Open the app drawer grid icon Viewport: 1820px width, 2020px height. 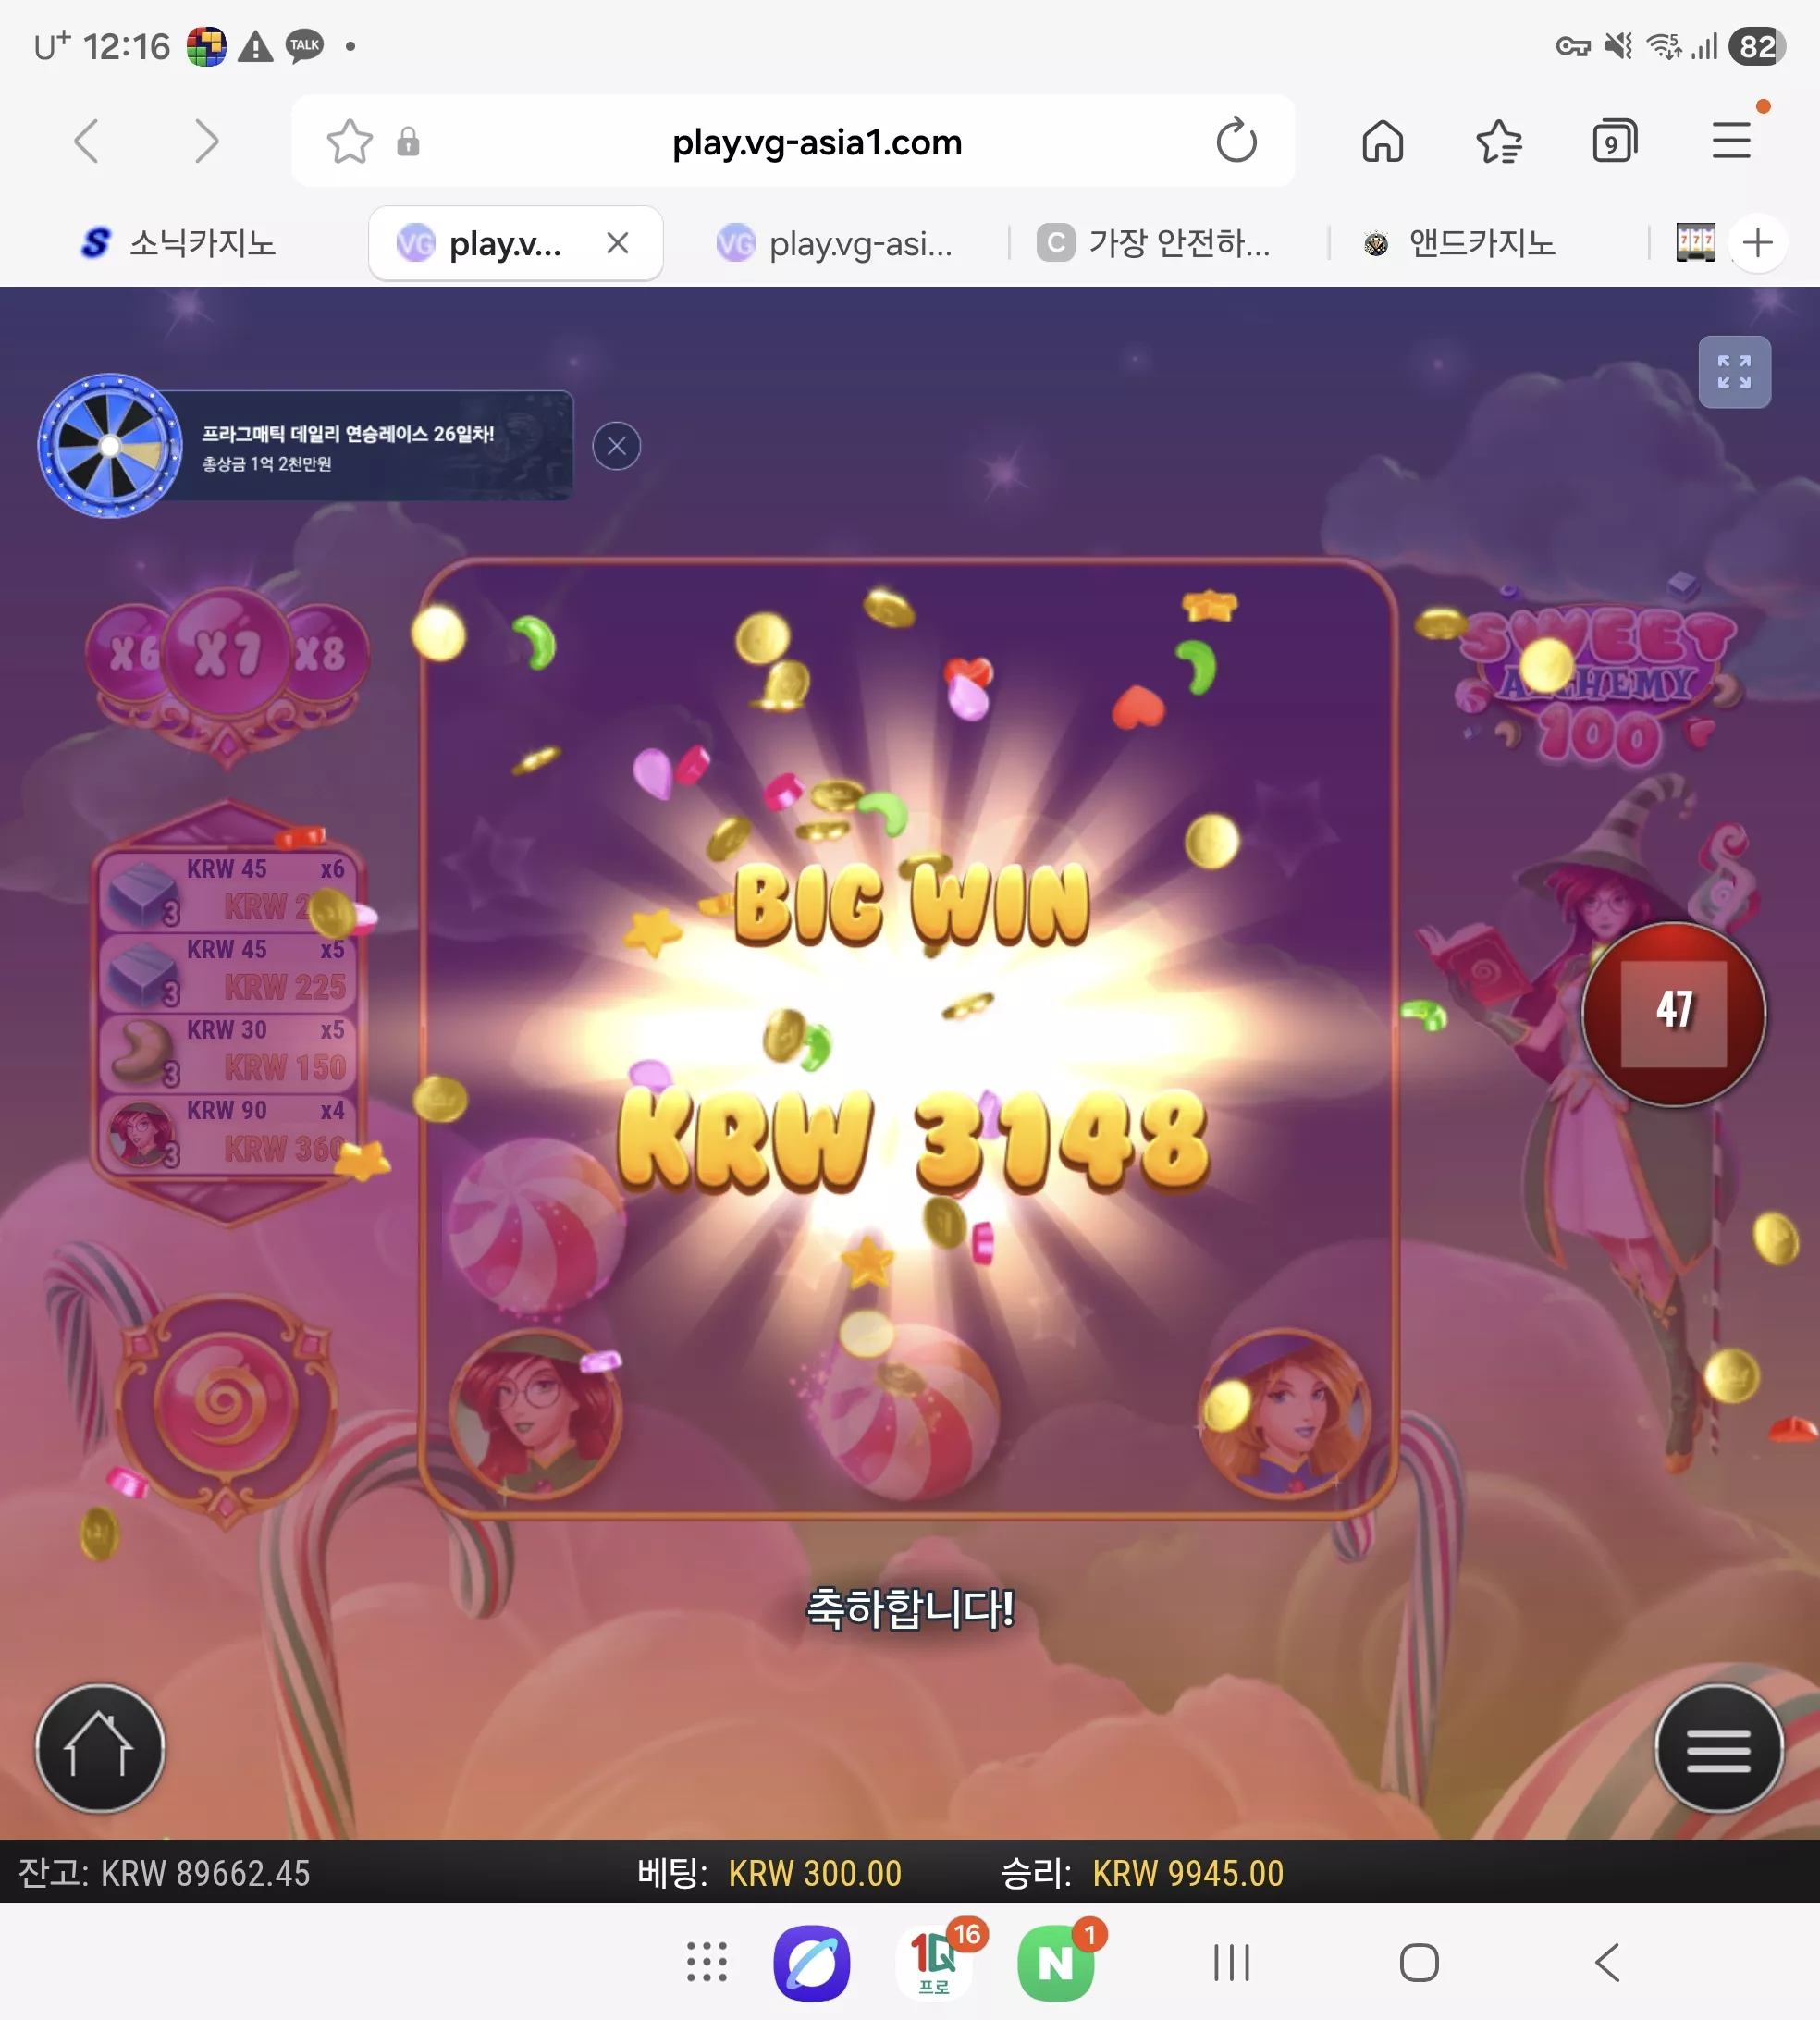point(706,1963)
